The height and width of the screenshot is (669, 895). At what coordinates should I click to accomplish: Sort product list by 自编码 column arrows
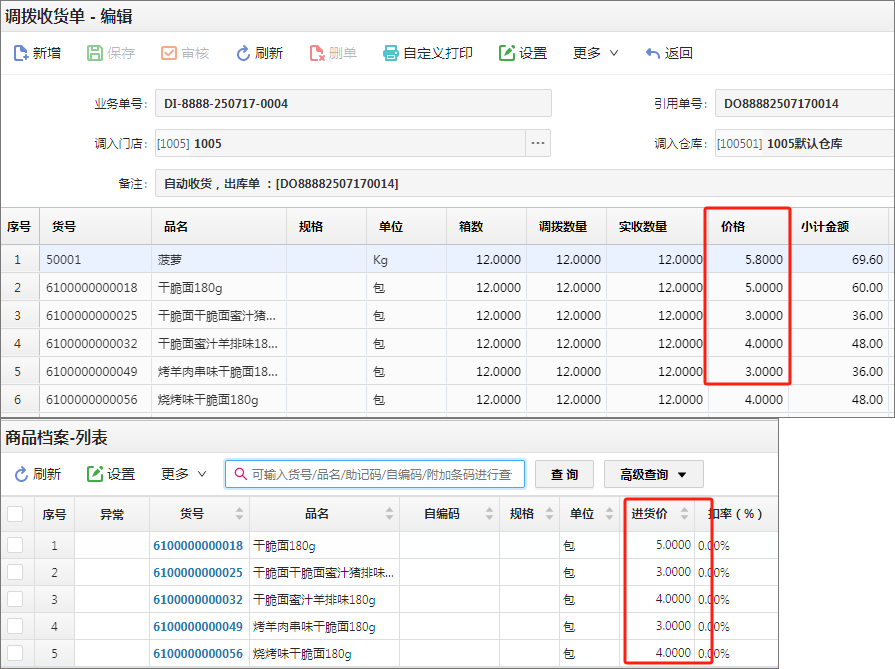[x=489, y=514]
